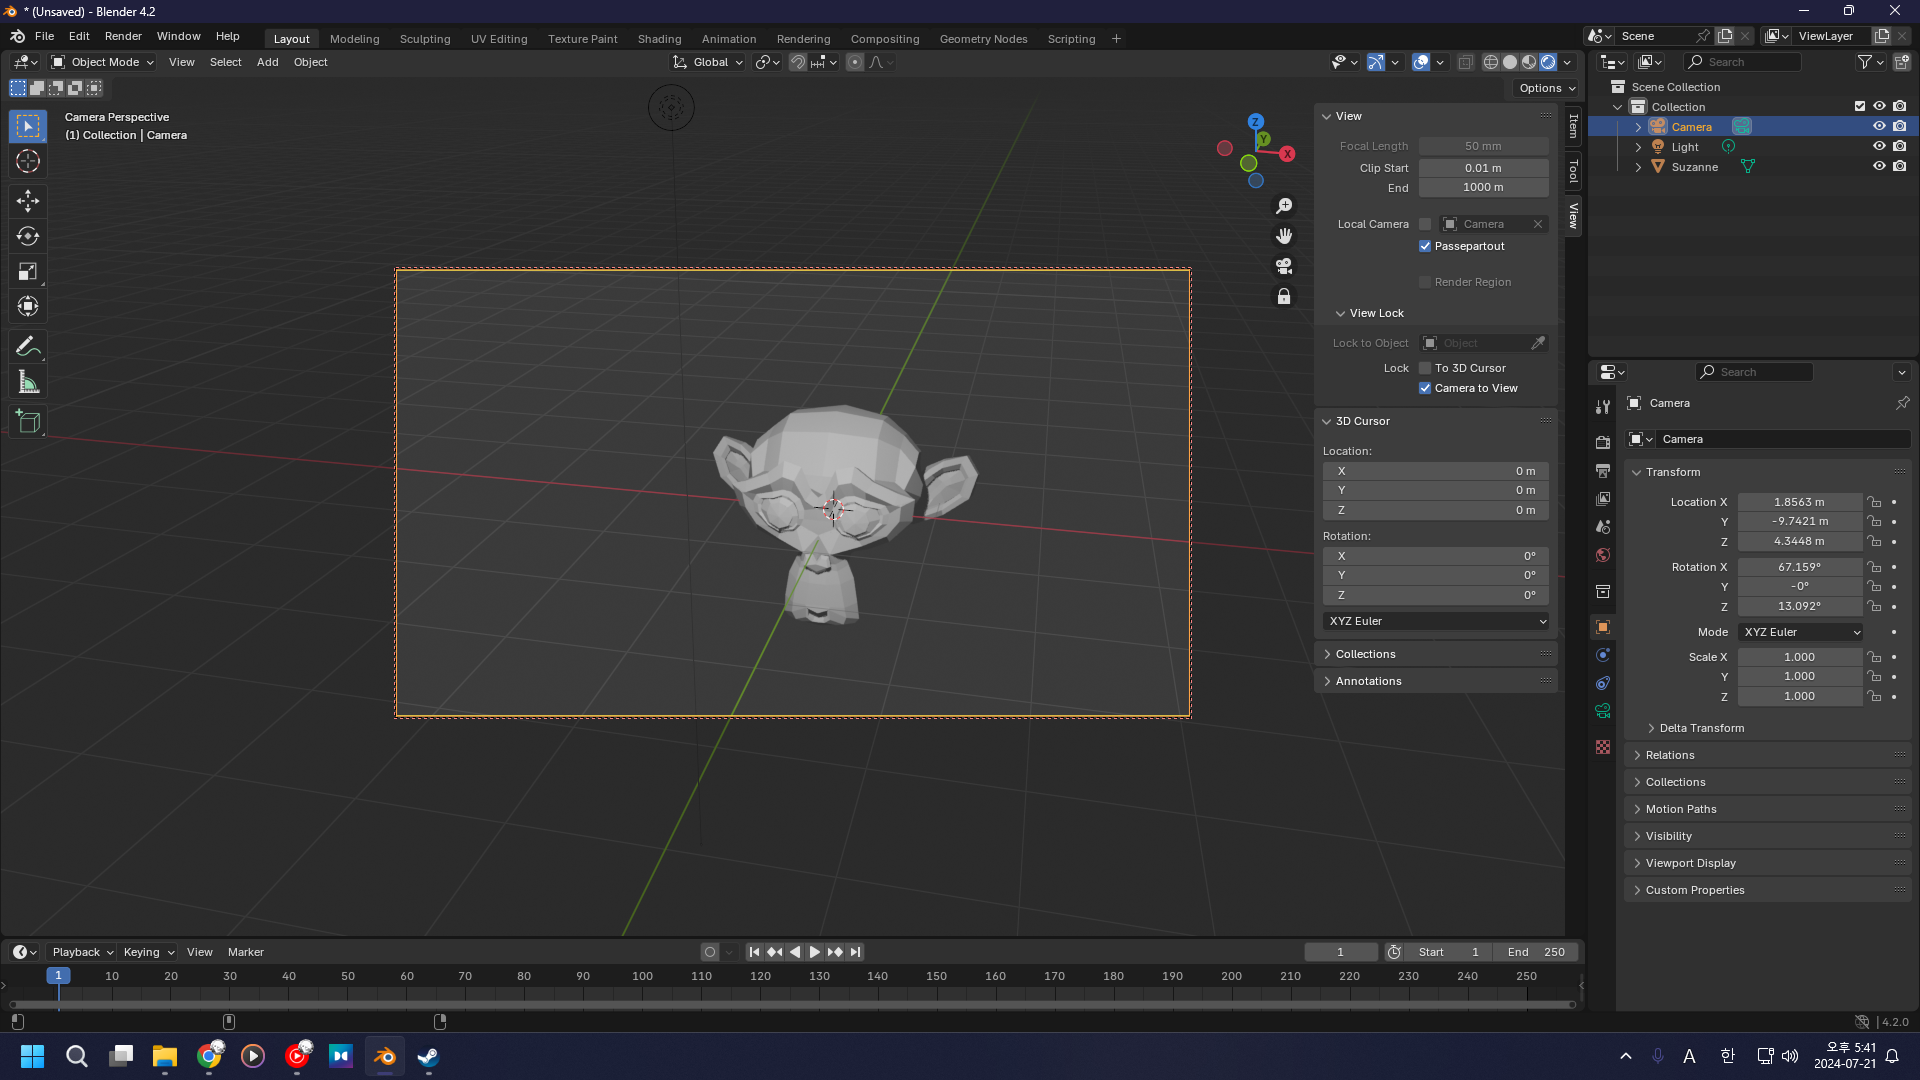Click the Options button in viewport
Image resolution: width=1920 pixels, height=1080 pixels.
pos(1546,88)
